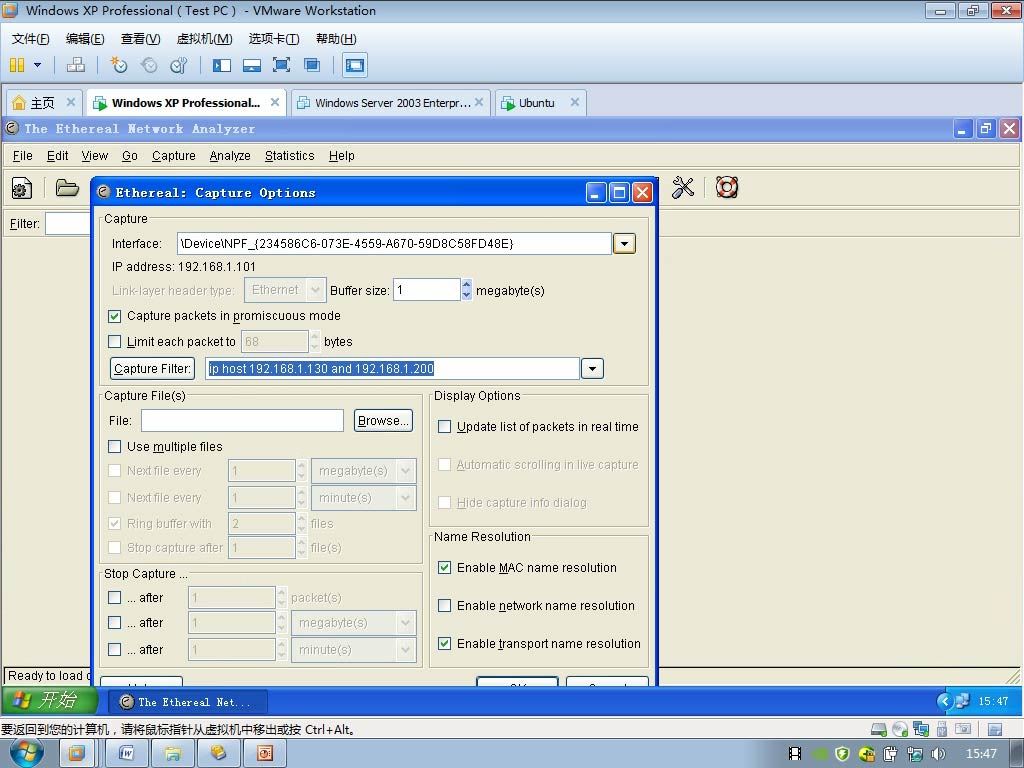Click the XP 开始 Start button
This screenshot has width=1024, height=768.
[x=50, y=701]
